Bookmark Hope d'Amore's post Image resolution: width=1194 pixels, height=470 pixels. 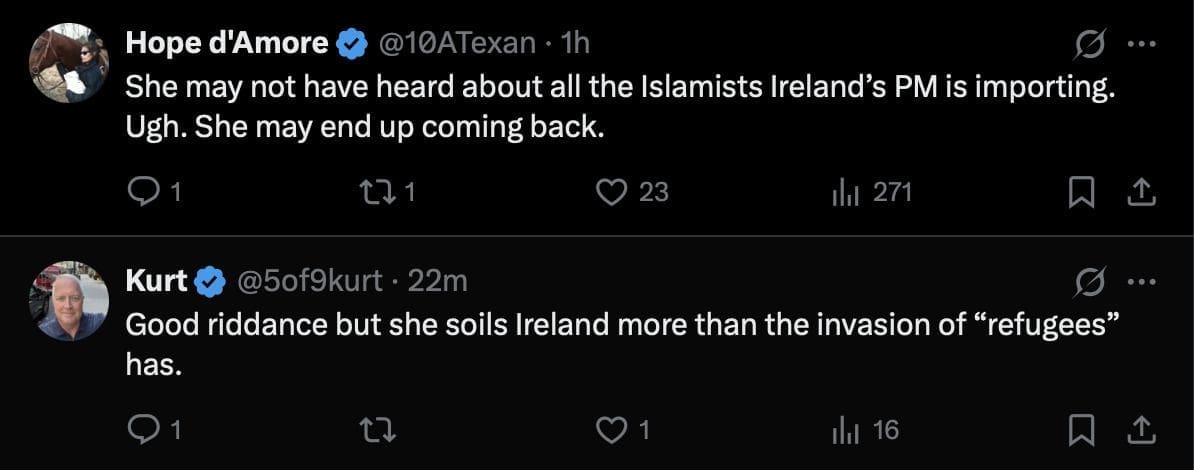(x=1079, y=192)
